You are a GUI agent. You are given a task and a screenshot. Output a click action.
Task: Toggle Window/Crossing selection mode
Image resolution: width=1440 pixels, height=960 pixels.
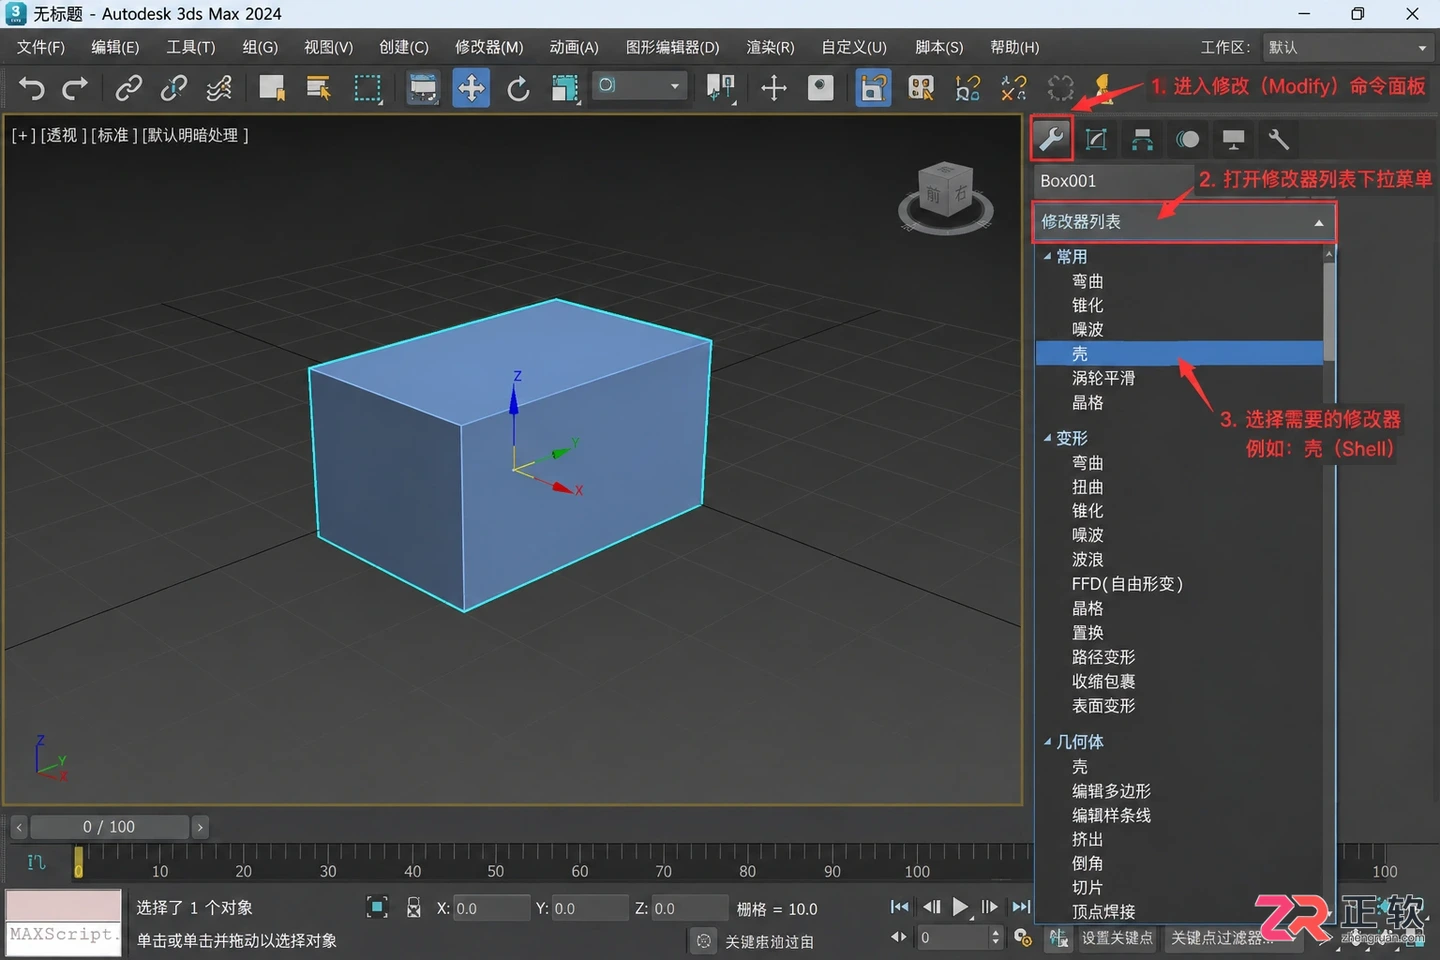(x=423, y=89)
